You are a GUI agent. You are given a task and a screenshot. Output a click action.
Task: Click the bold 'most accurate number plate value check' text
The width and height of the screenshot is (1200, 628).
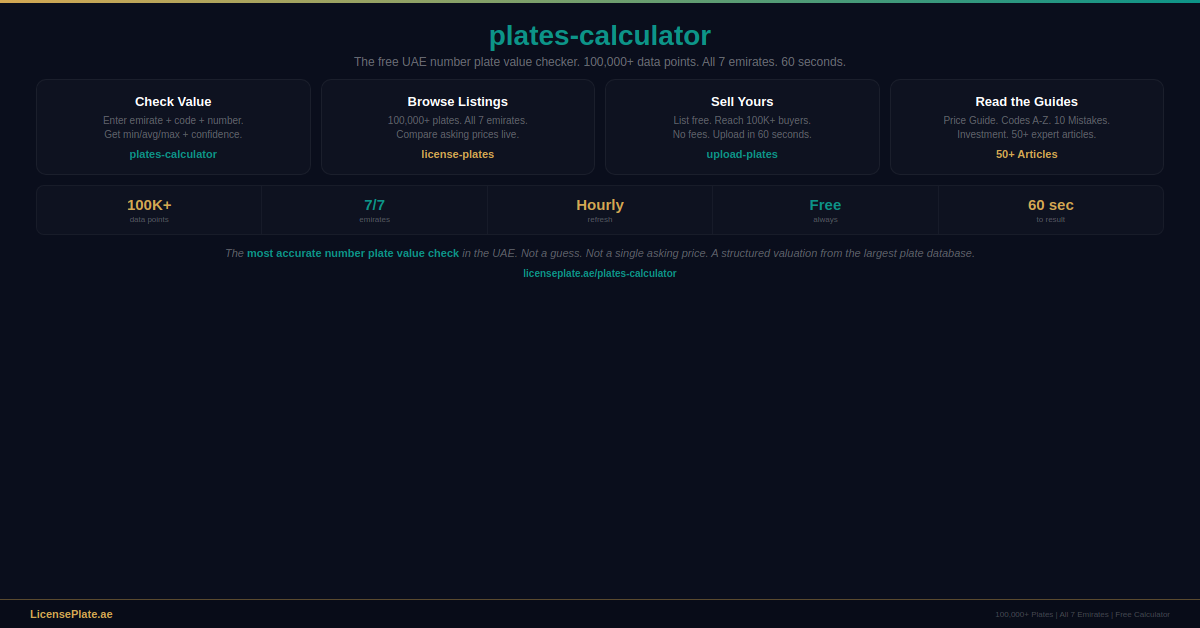click(x=352, y=253)
